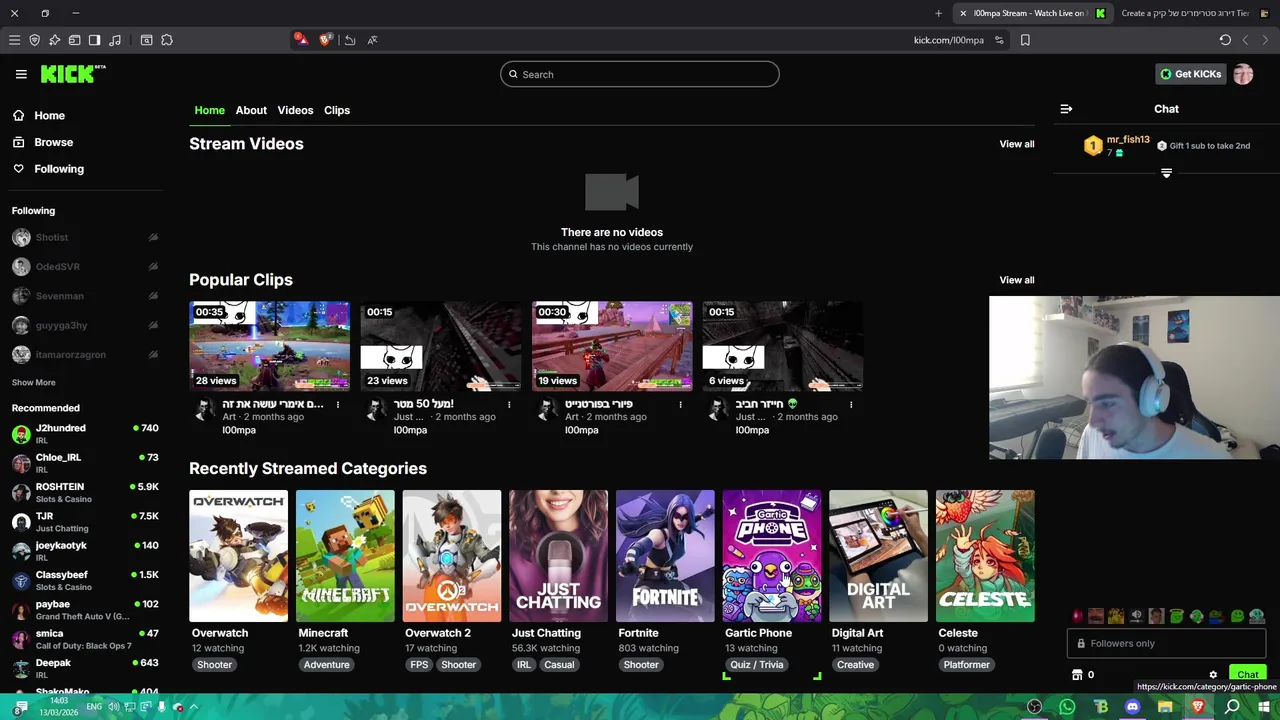1280x720 pixels.
Task: Open the Celeste category card
Action: (985, 556)
